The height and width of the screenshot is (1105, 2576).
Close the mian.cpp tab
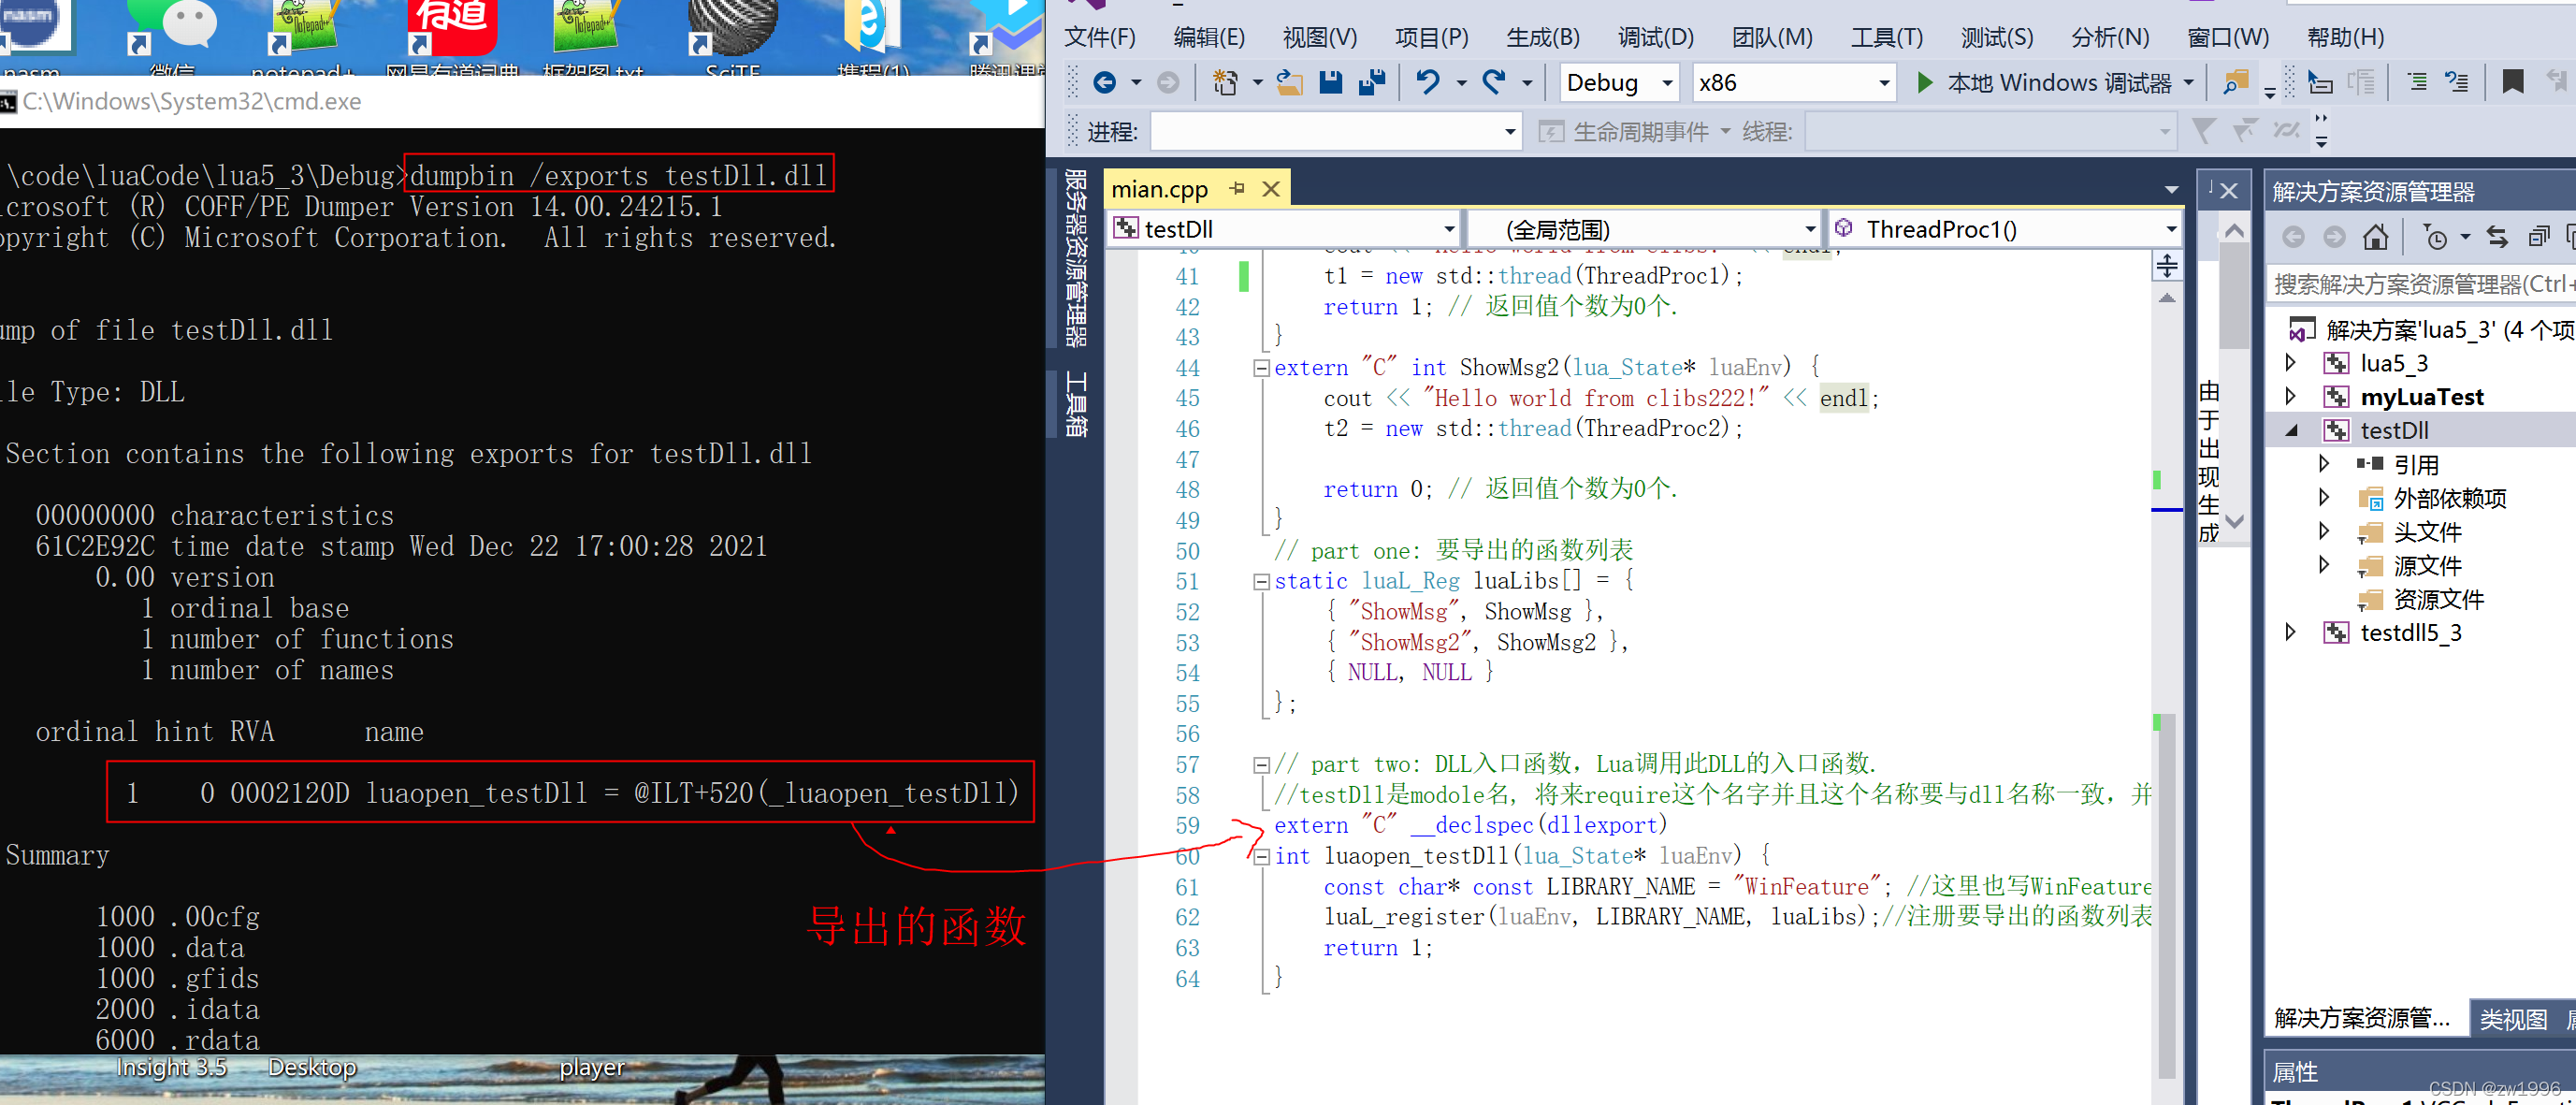(1270, 188)
